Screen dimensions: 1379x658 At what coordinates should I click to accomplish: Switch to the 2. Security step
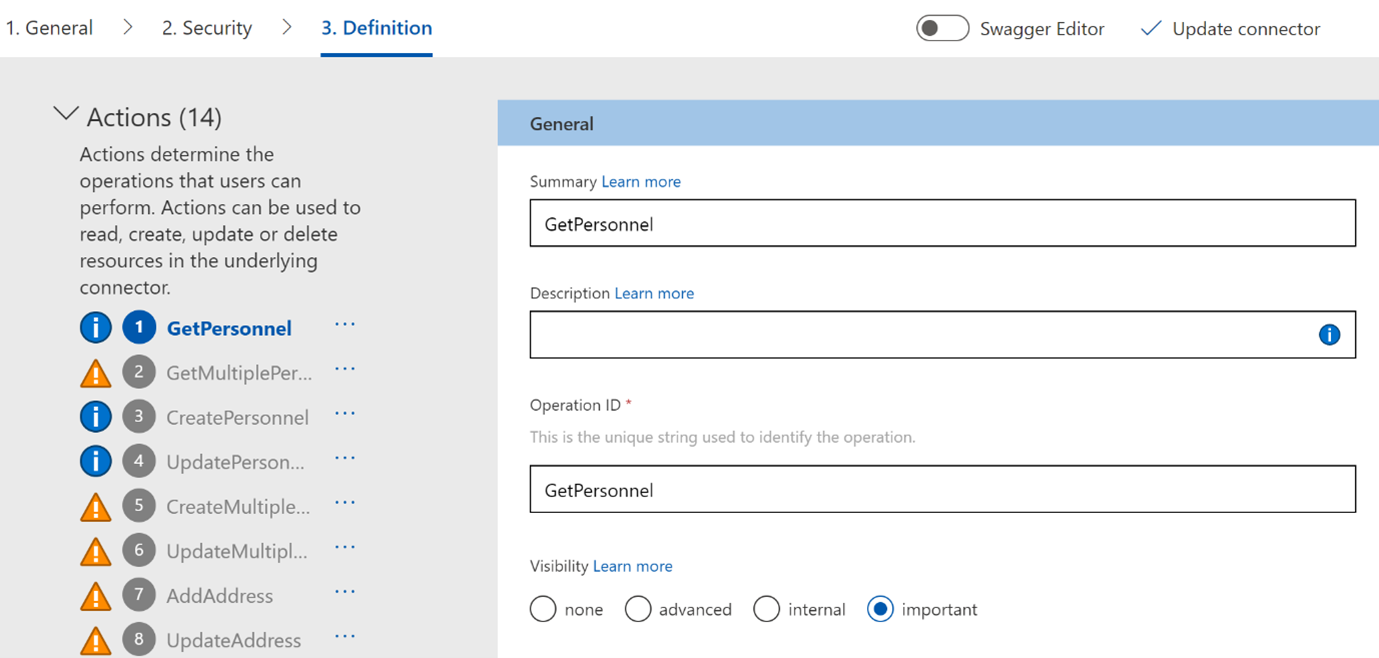pyautogui.click(x=207, y=28)
